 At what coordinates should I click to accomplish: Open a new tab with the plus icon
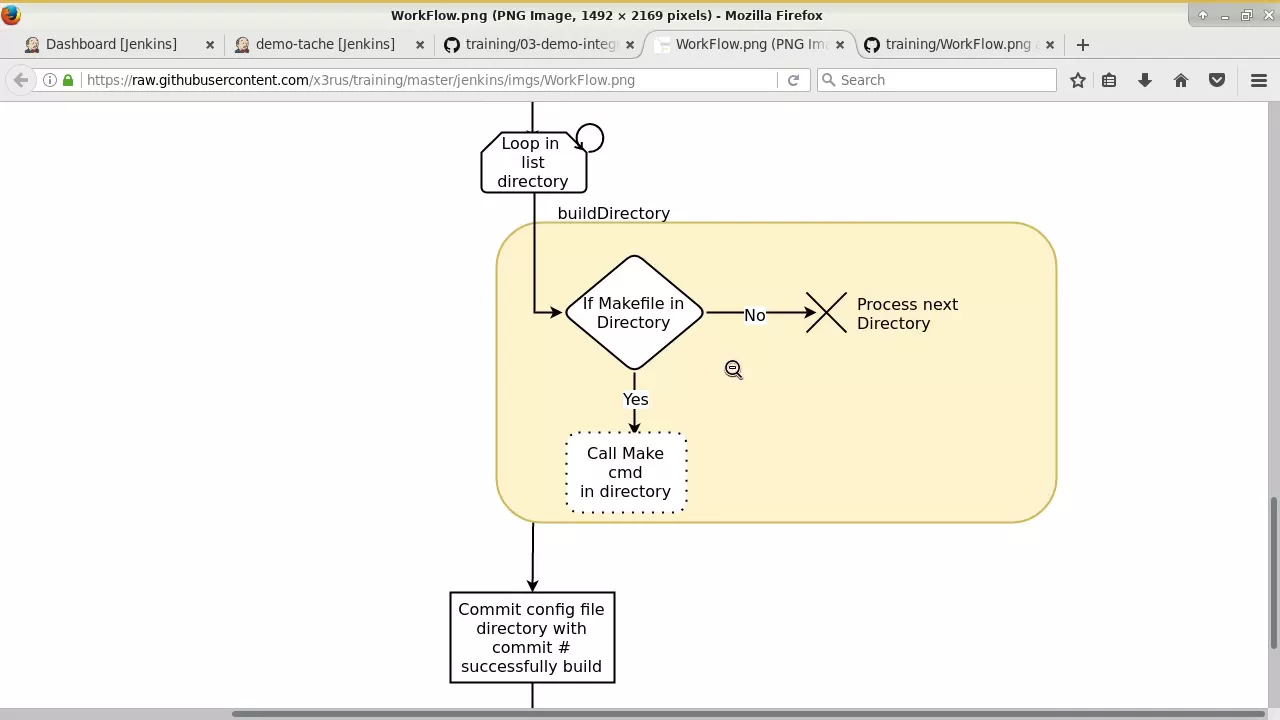(1083, 44)
